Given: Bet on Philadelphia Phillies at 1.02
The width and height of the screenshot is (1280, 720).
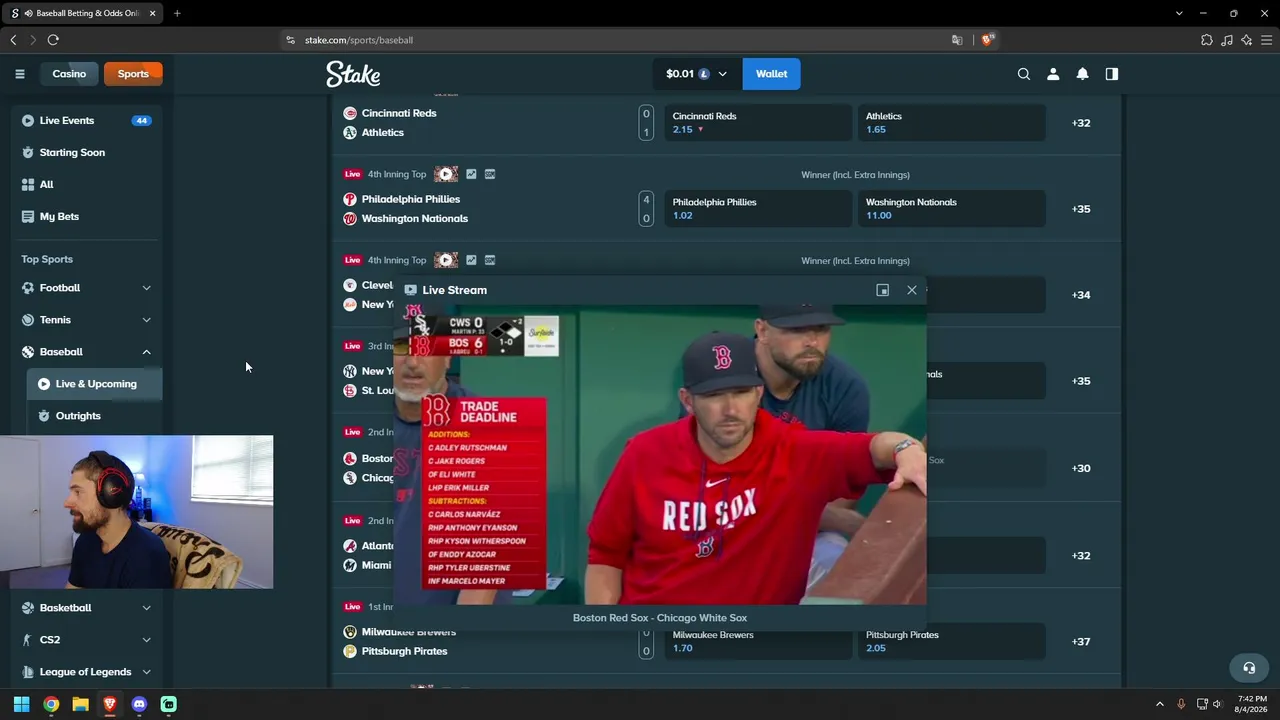Looking at the screenshot, I should pyautogui.click(x=758, y=209).
